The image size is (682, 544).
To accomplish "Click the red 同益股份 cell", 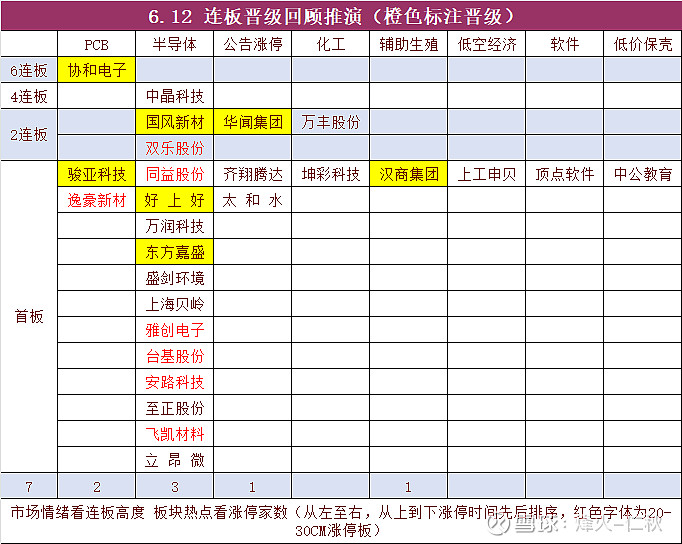I will (174, 174).
